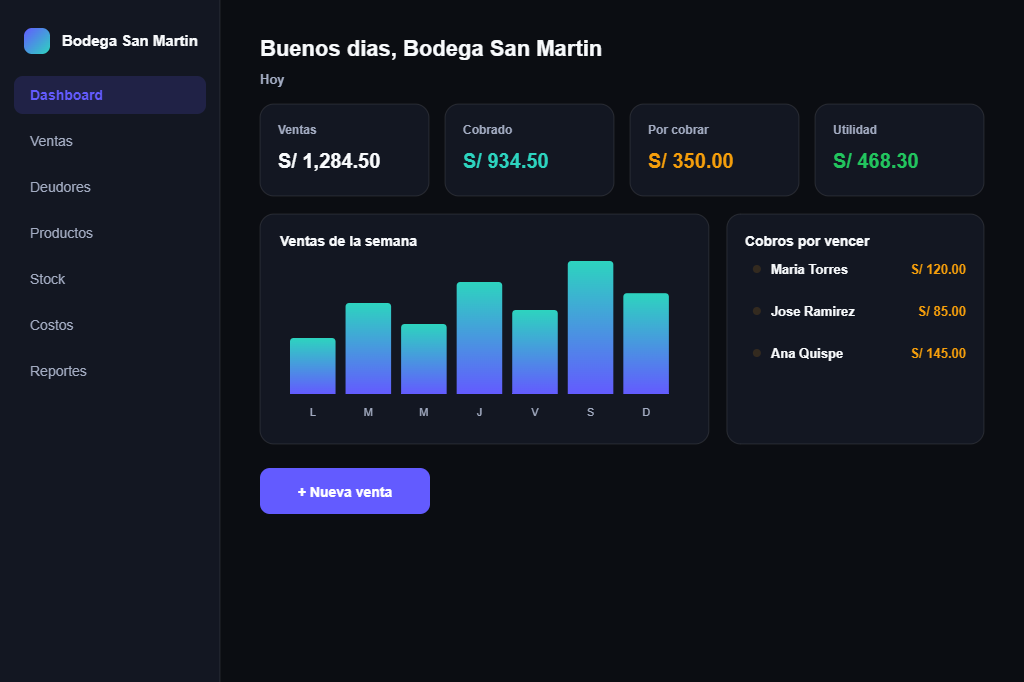Click the bar above the L label
1024x682 pixels.
[x=313, y=366]
